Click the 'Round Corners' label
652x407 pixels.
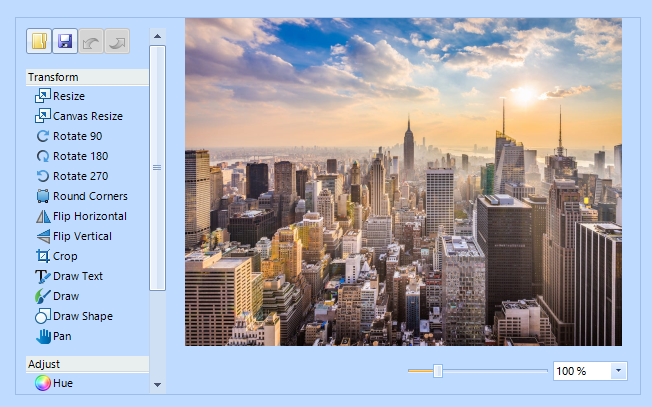(90, 196)
